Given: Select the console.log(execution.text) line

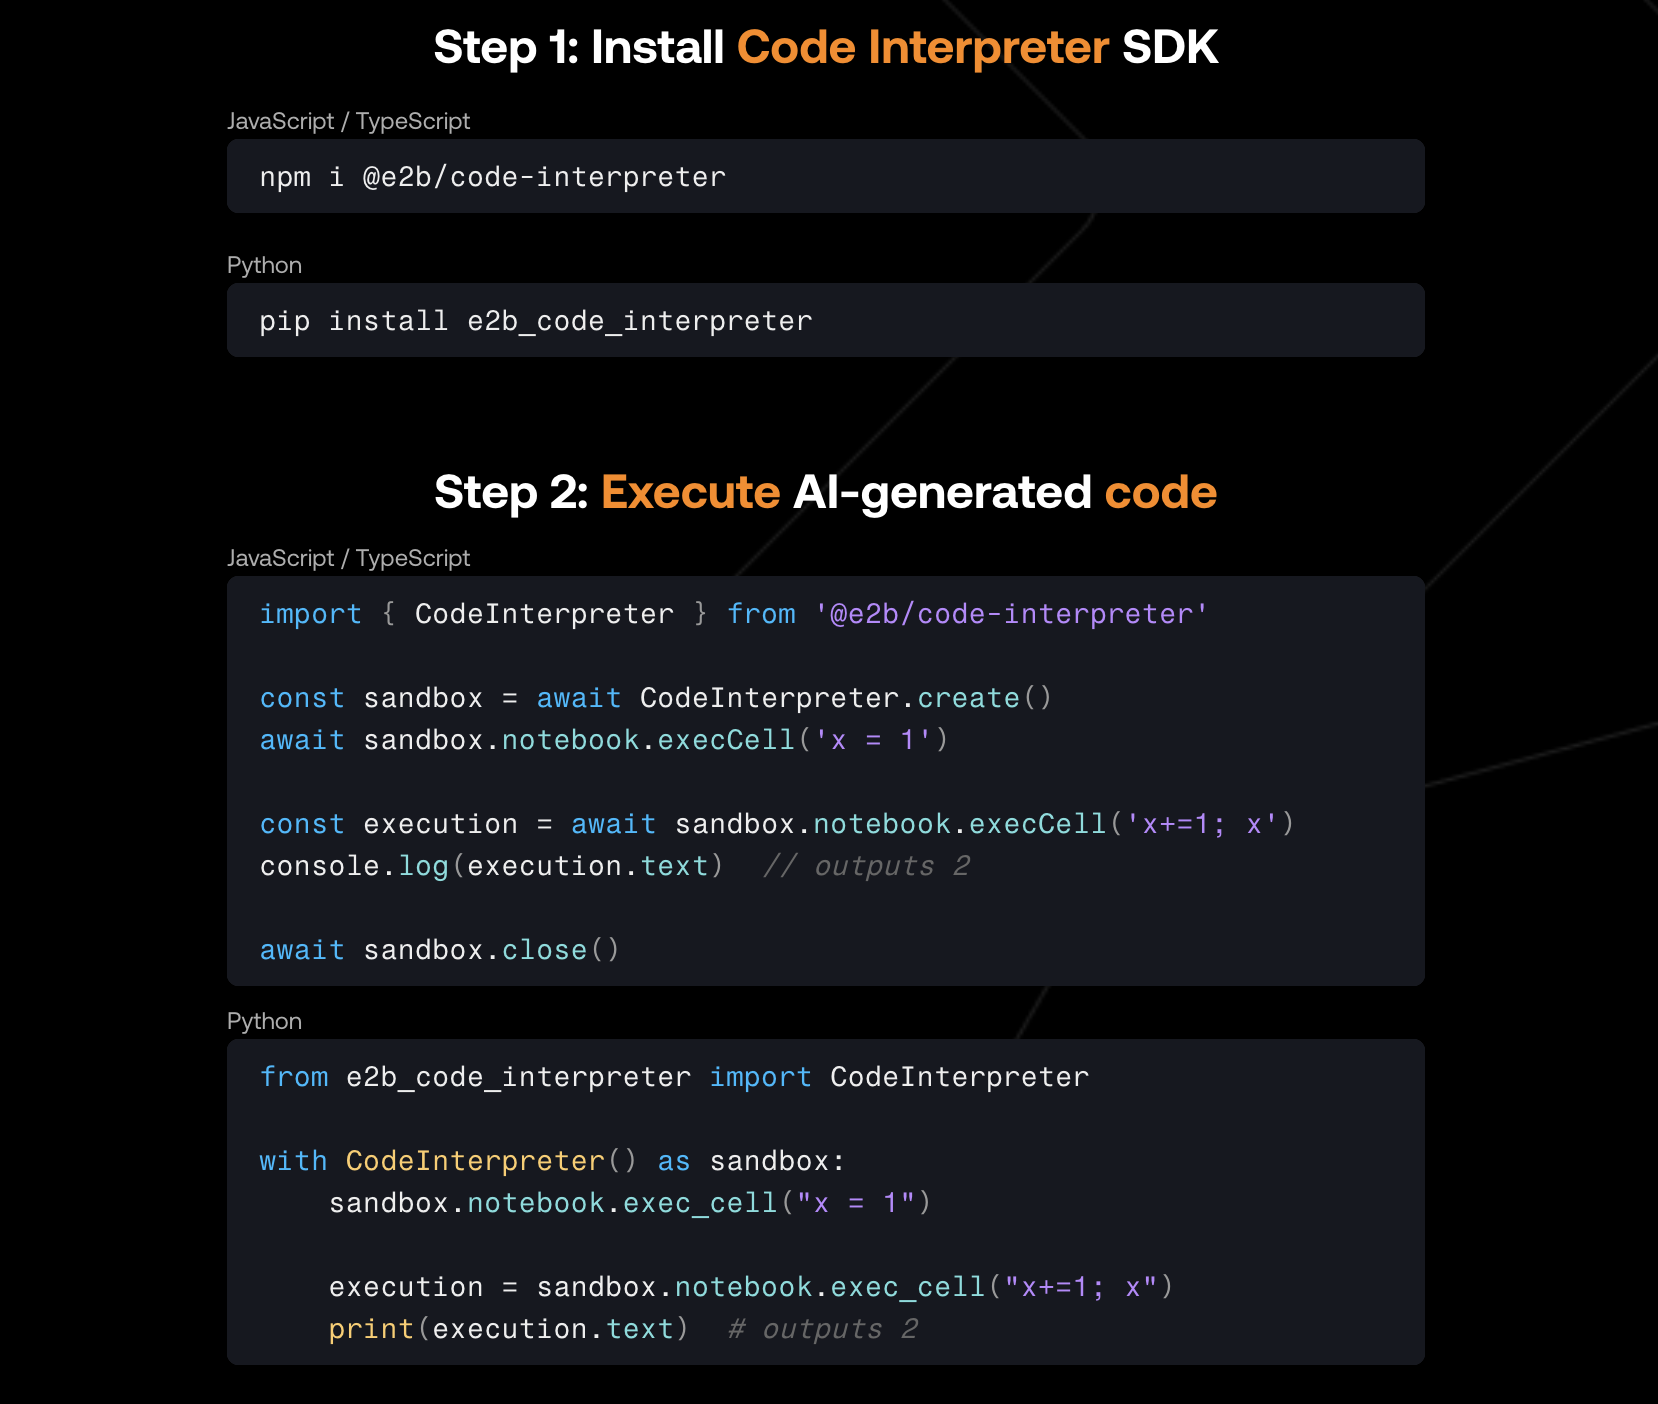Looking at the screenshot, I should click(x=490, y=866).
